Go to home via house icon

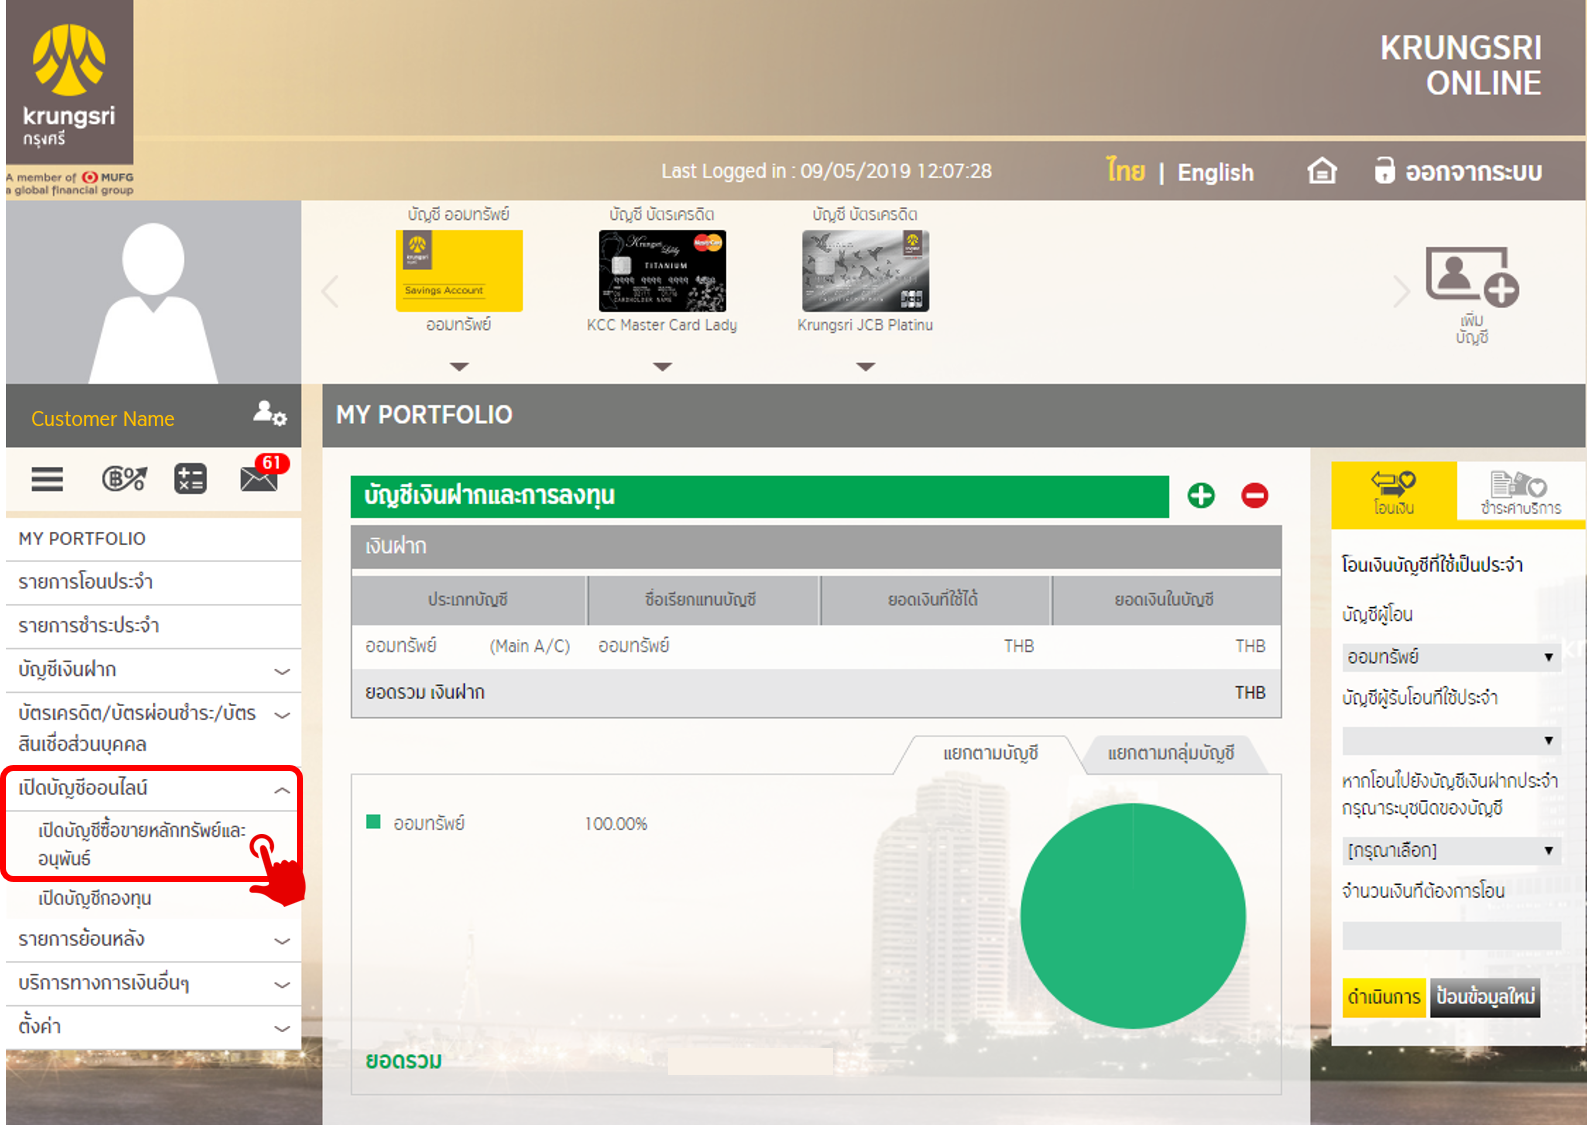(1322, 171)
